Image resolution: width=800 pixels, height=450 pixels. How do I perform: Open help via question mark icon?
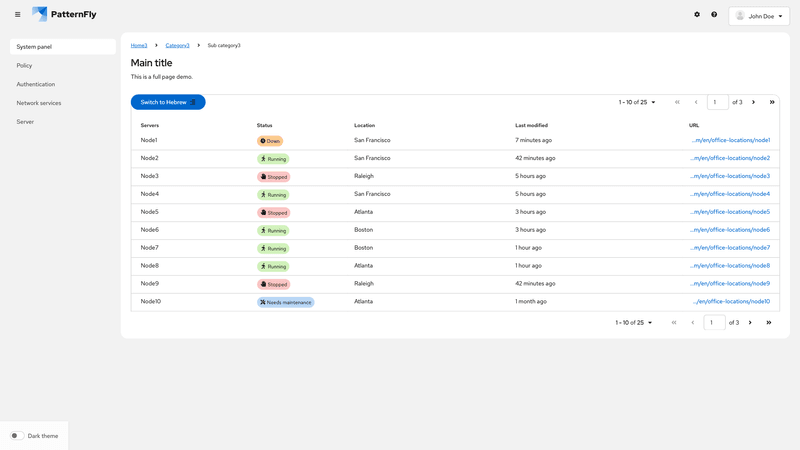click(714, 15)
